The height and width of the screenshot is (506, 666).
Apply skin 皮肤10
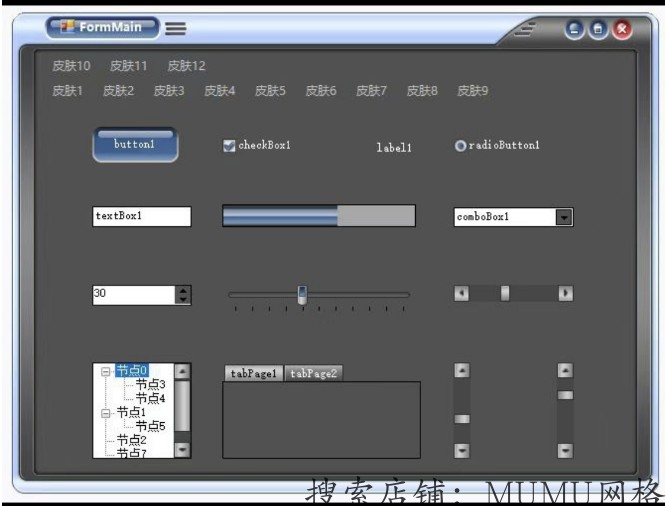pyautogui.click(x=71, y=66)
